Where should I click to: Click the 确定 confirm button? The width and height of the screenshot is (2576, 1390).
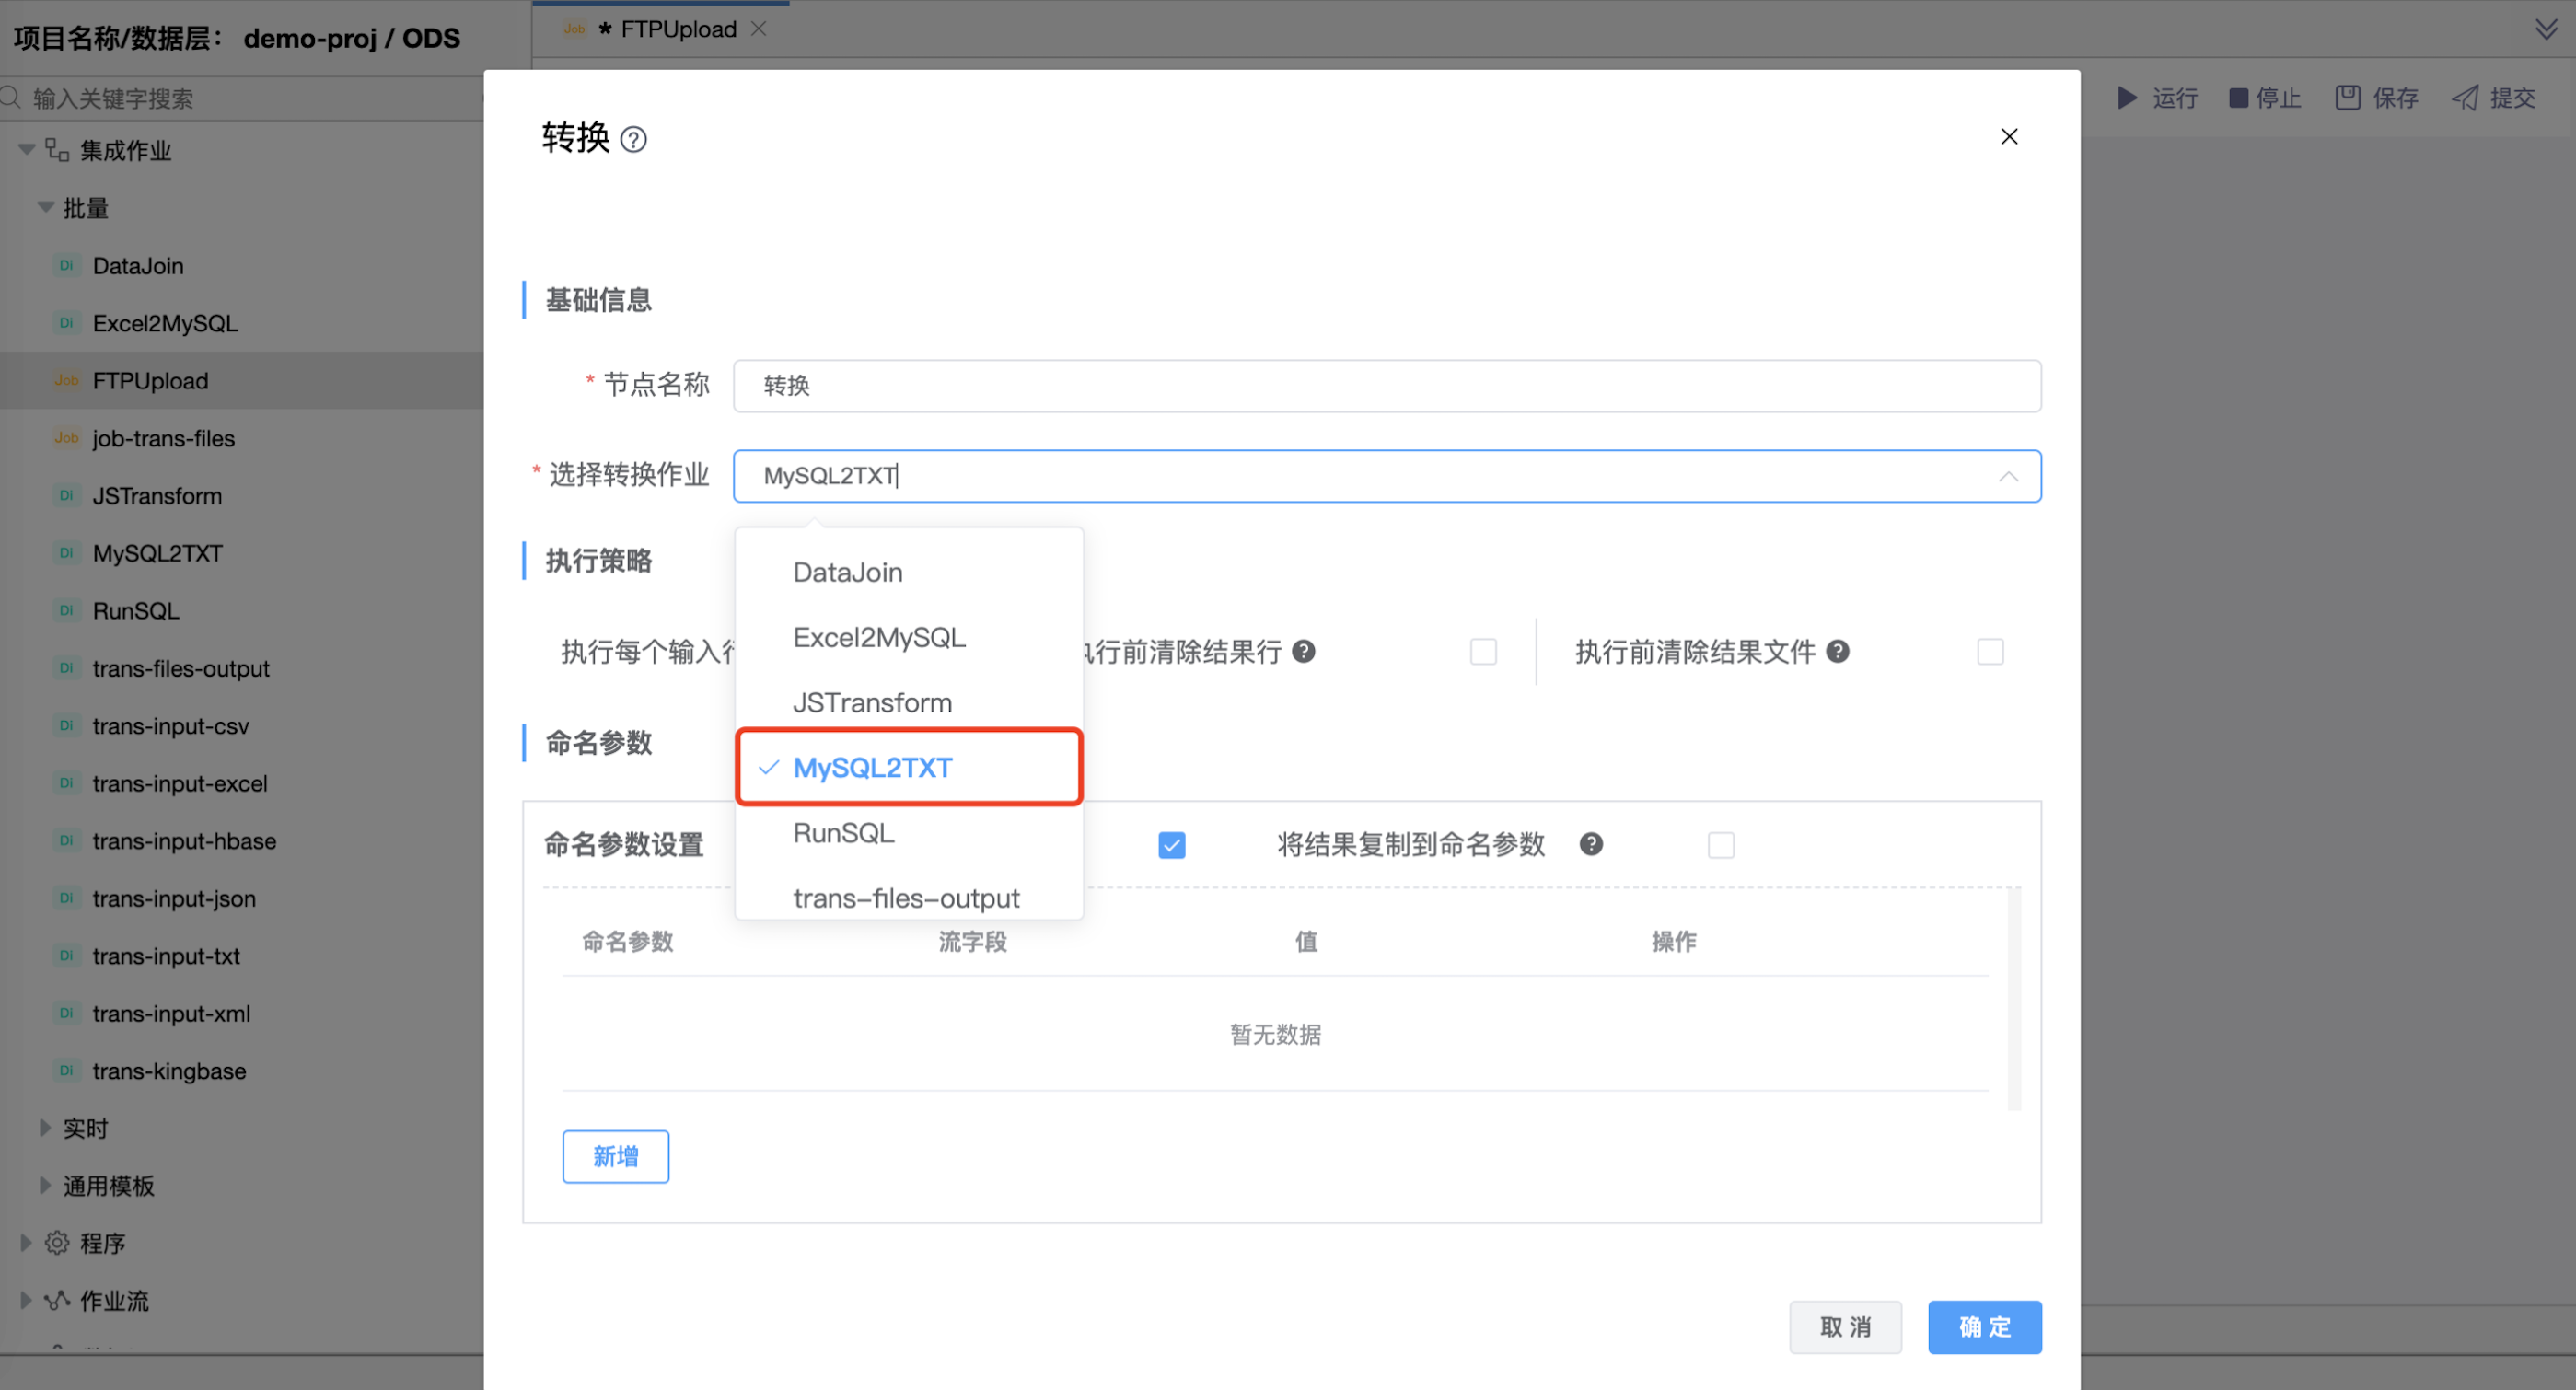(x=1984, y=1327)
